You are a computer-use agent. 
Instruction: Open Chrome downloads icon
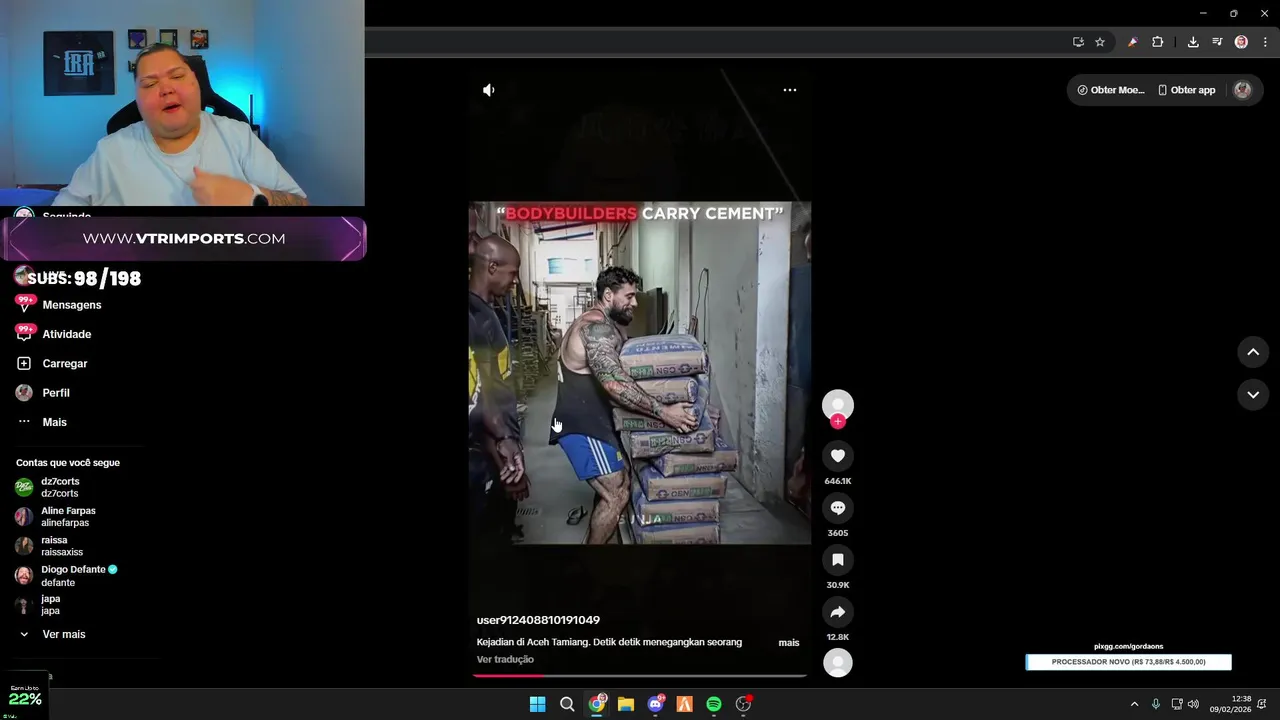pos(1193,42)
